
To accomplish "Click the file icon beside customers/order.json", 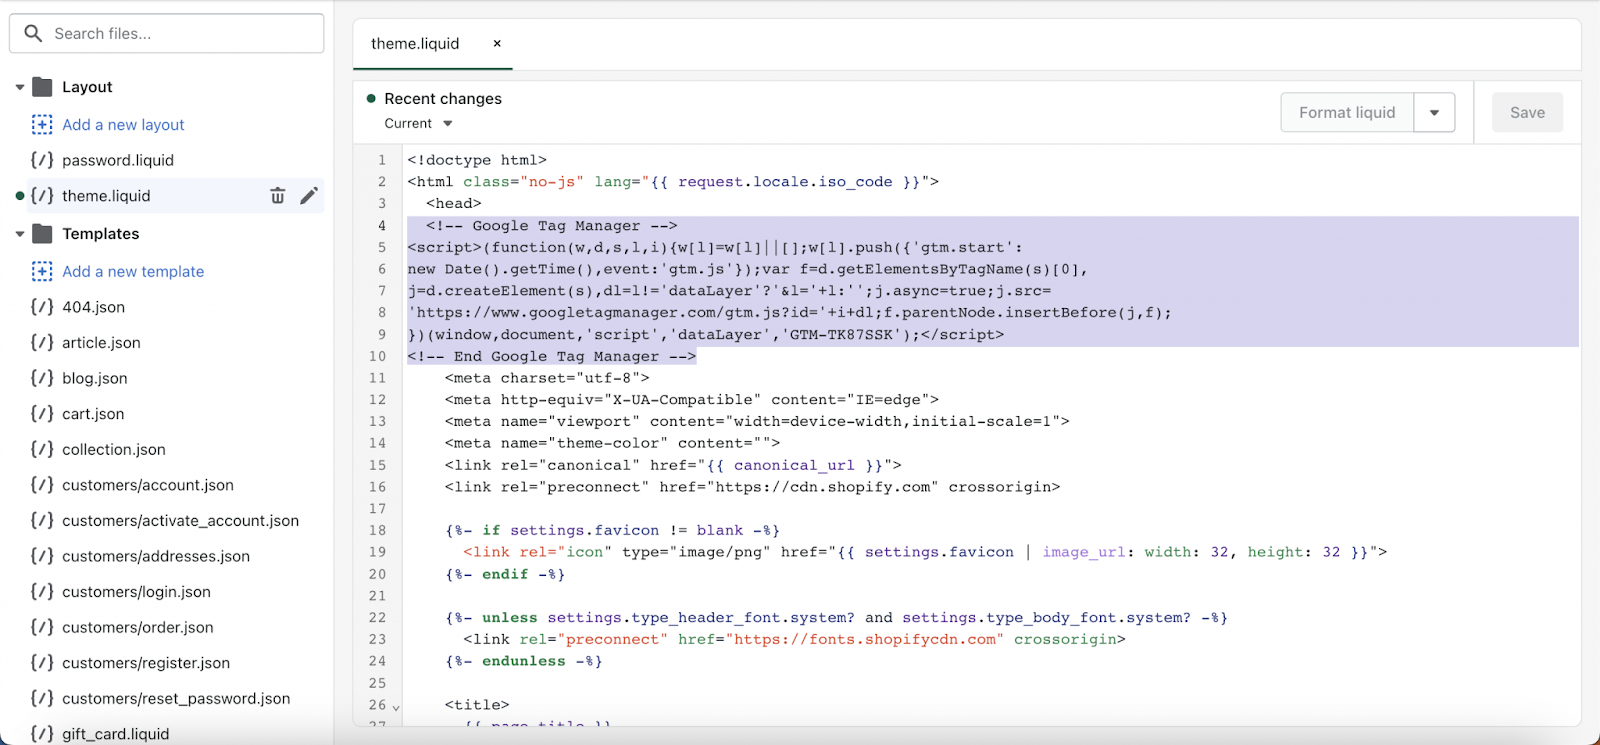I will click(x=42, y=627).
